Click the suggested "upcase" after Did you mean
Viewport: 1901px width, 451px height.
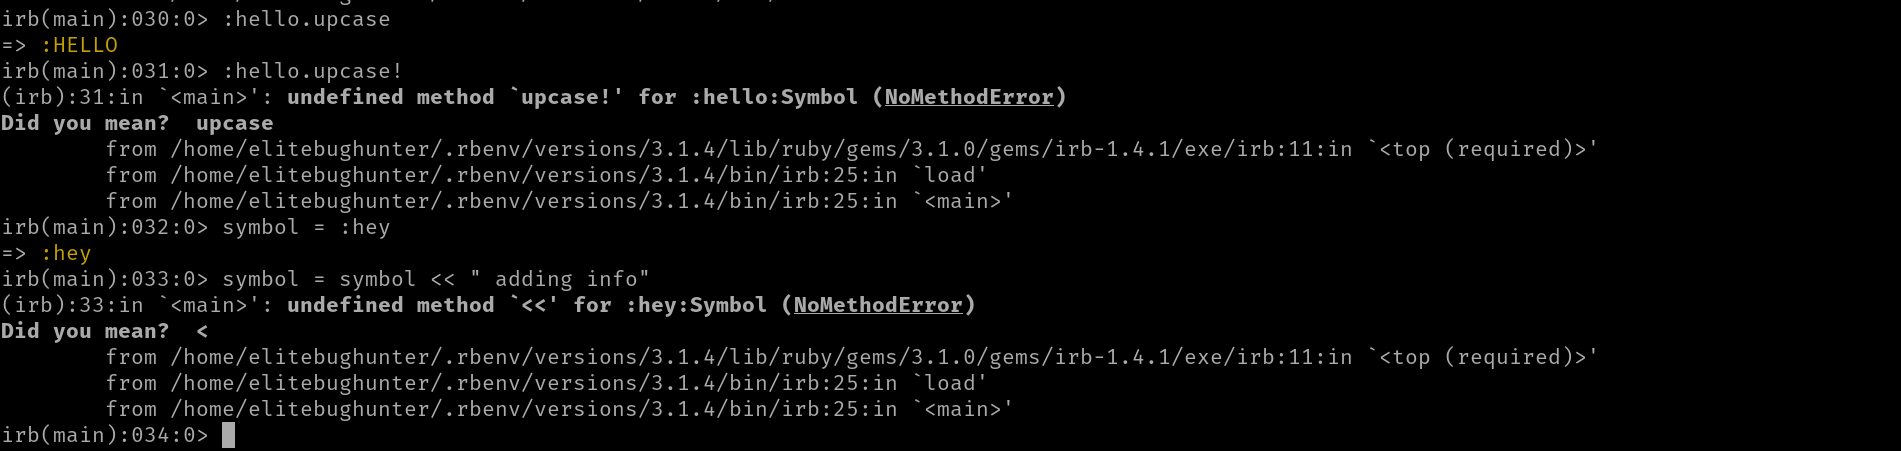coord(234,123)
